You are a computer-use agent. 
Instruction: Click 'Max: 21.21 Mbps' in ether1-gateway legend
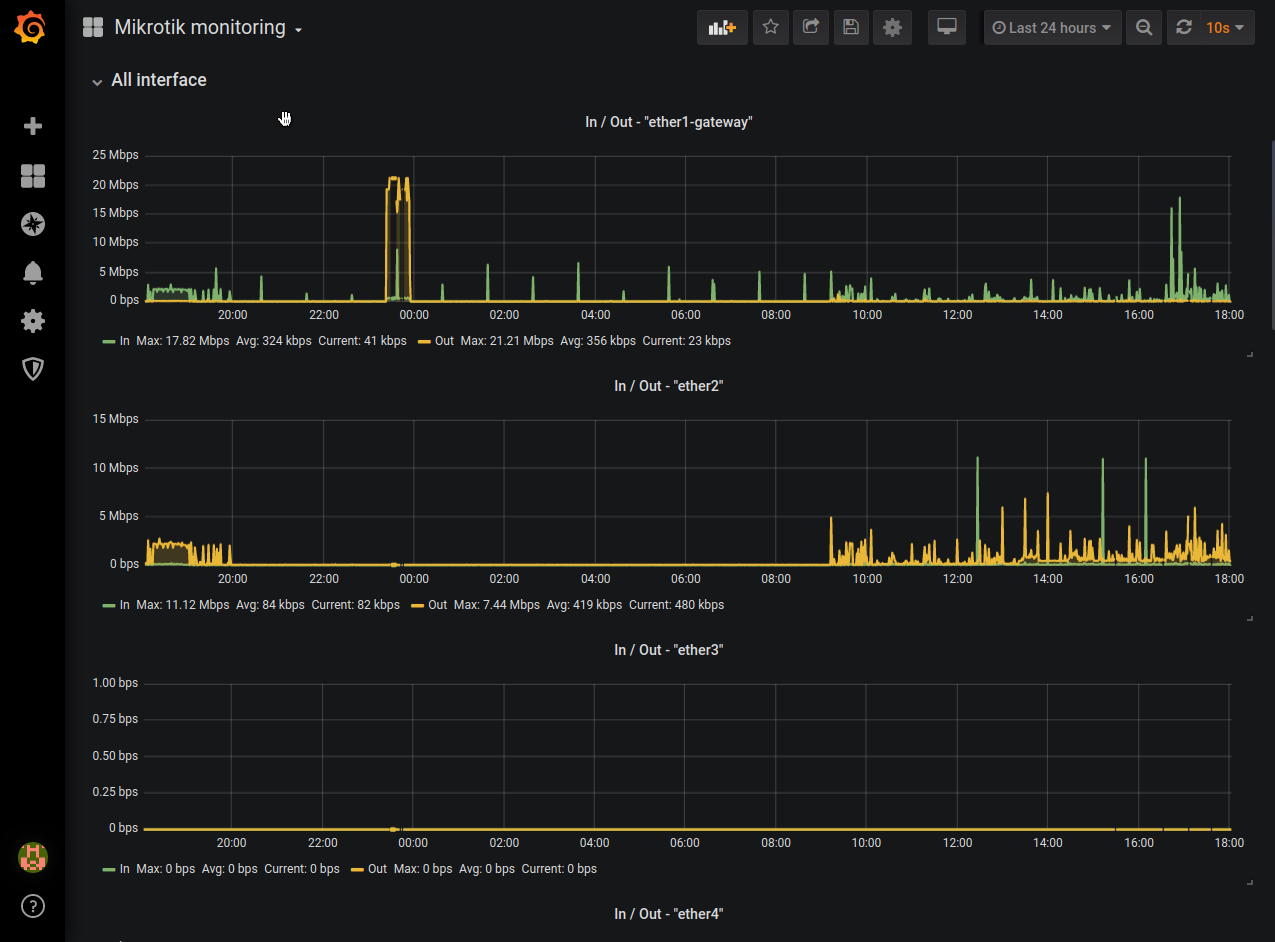[x=507, y=341]
